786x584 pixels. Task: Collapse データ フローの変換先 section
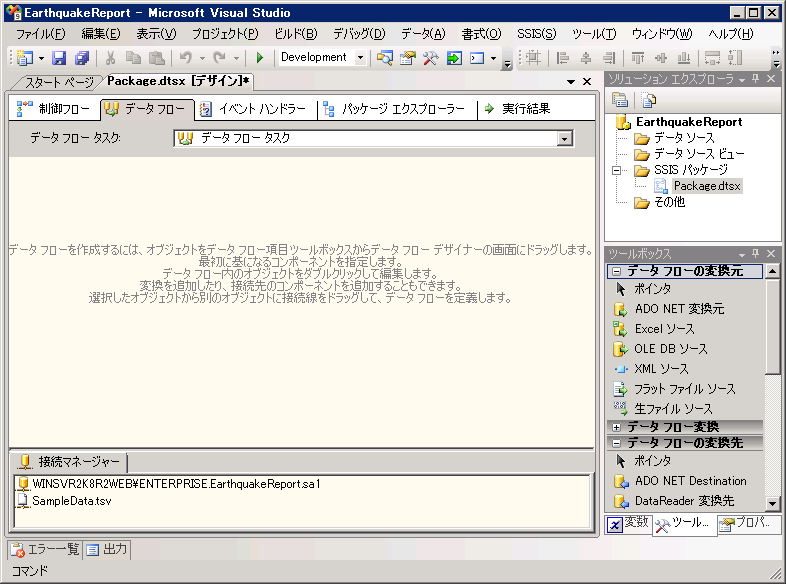point(617,444)
